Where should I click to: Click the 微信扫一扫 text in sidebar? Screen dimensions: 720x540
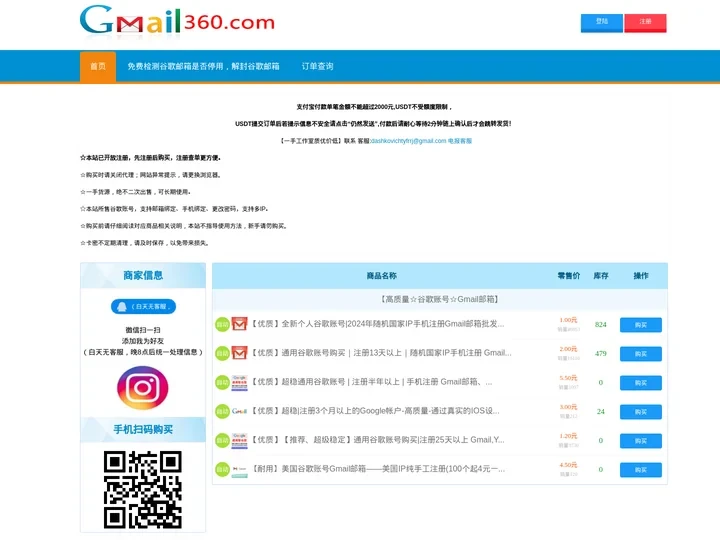click(143, 330)
